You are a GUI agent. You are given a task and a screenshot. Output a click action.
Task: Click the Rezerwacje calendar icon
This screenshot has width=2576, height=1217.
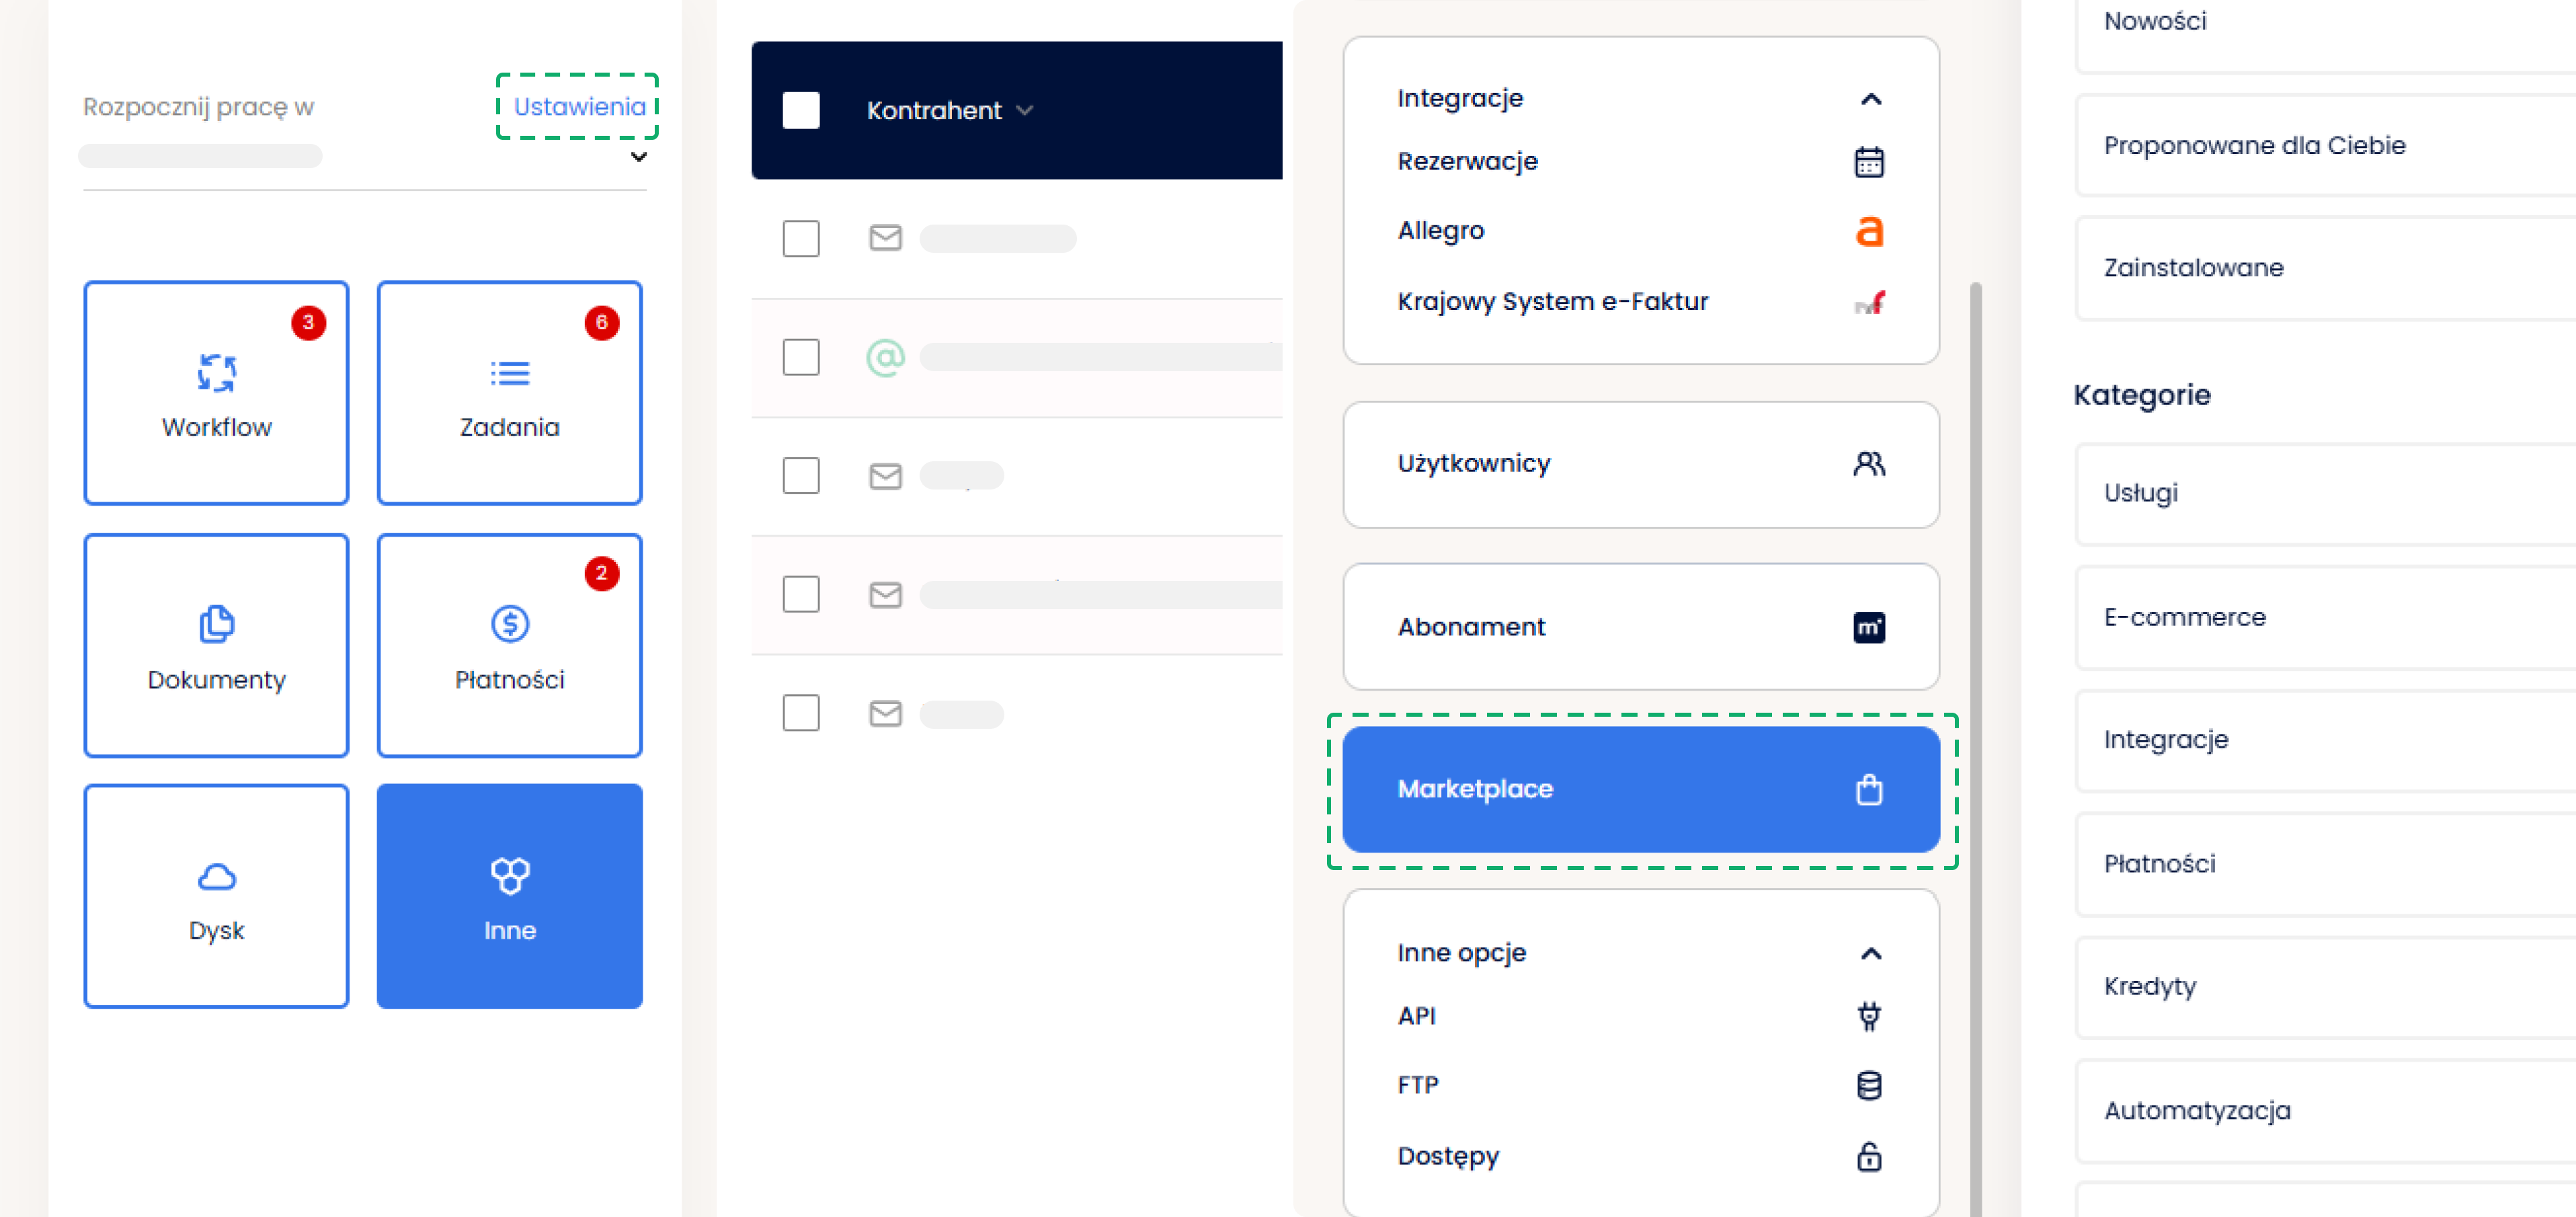pos(1868,162)
